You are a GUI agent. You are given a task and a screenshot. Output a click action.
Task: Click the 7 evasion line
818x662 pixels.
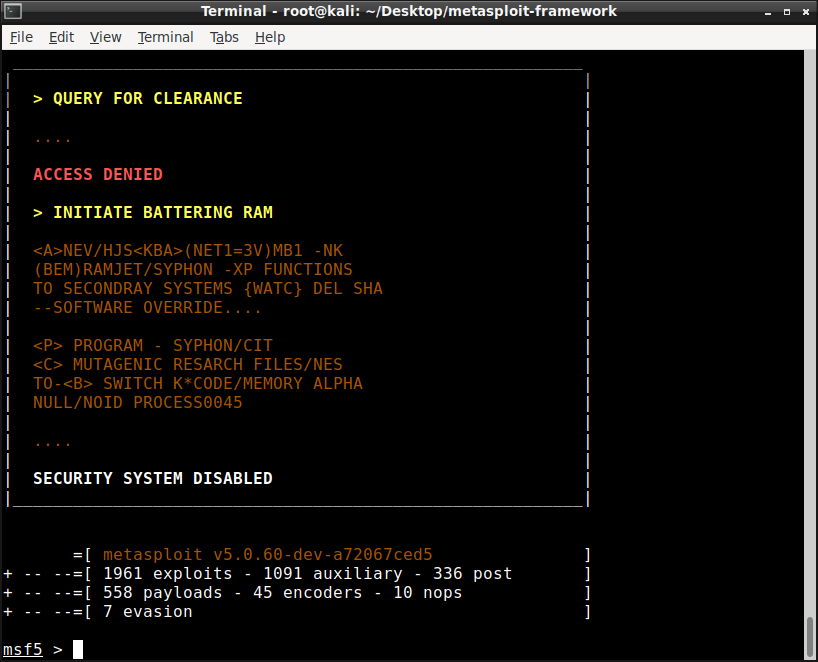[148, 611]
